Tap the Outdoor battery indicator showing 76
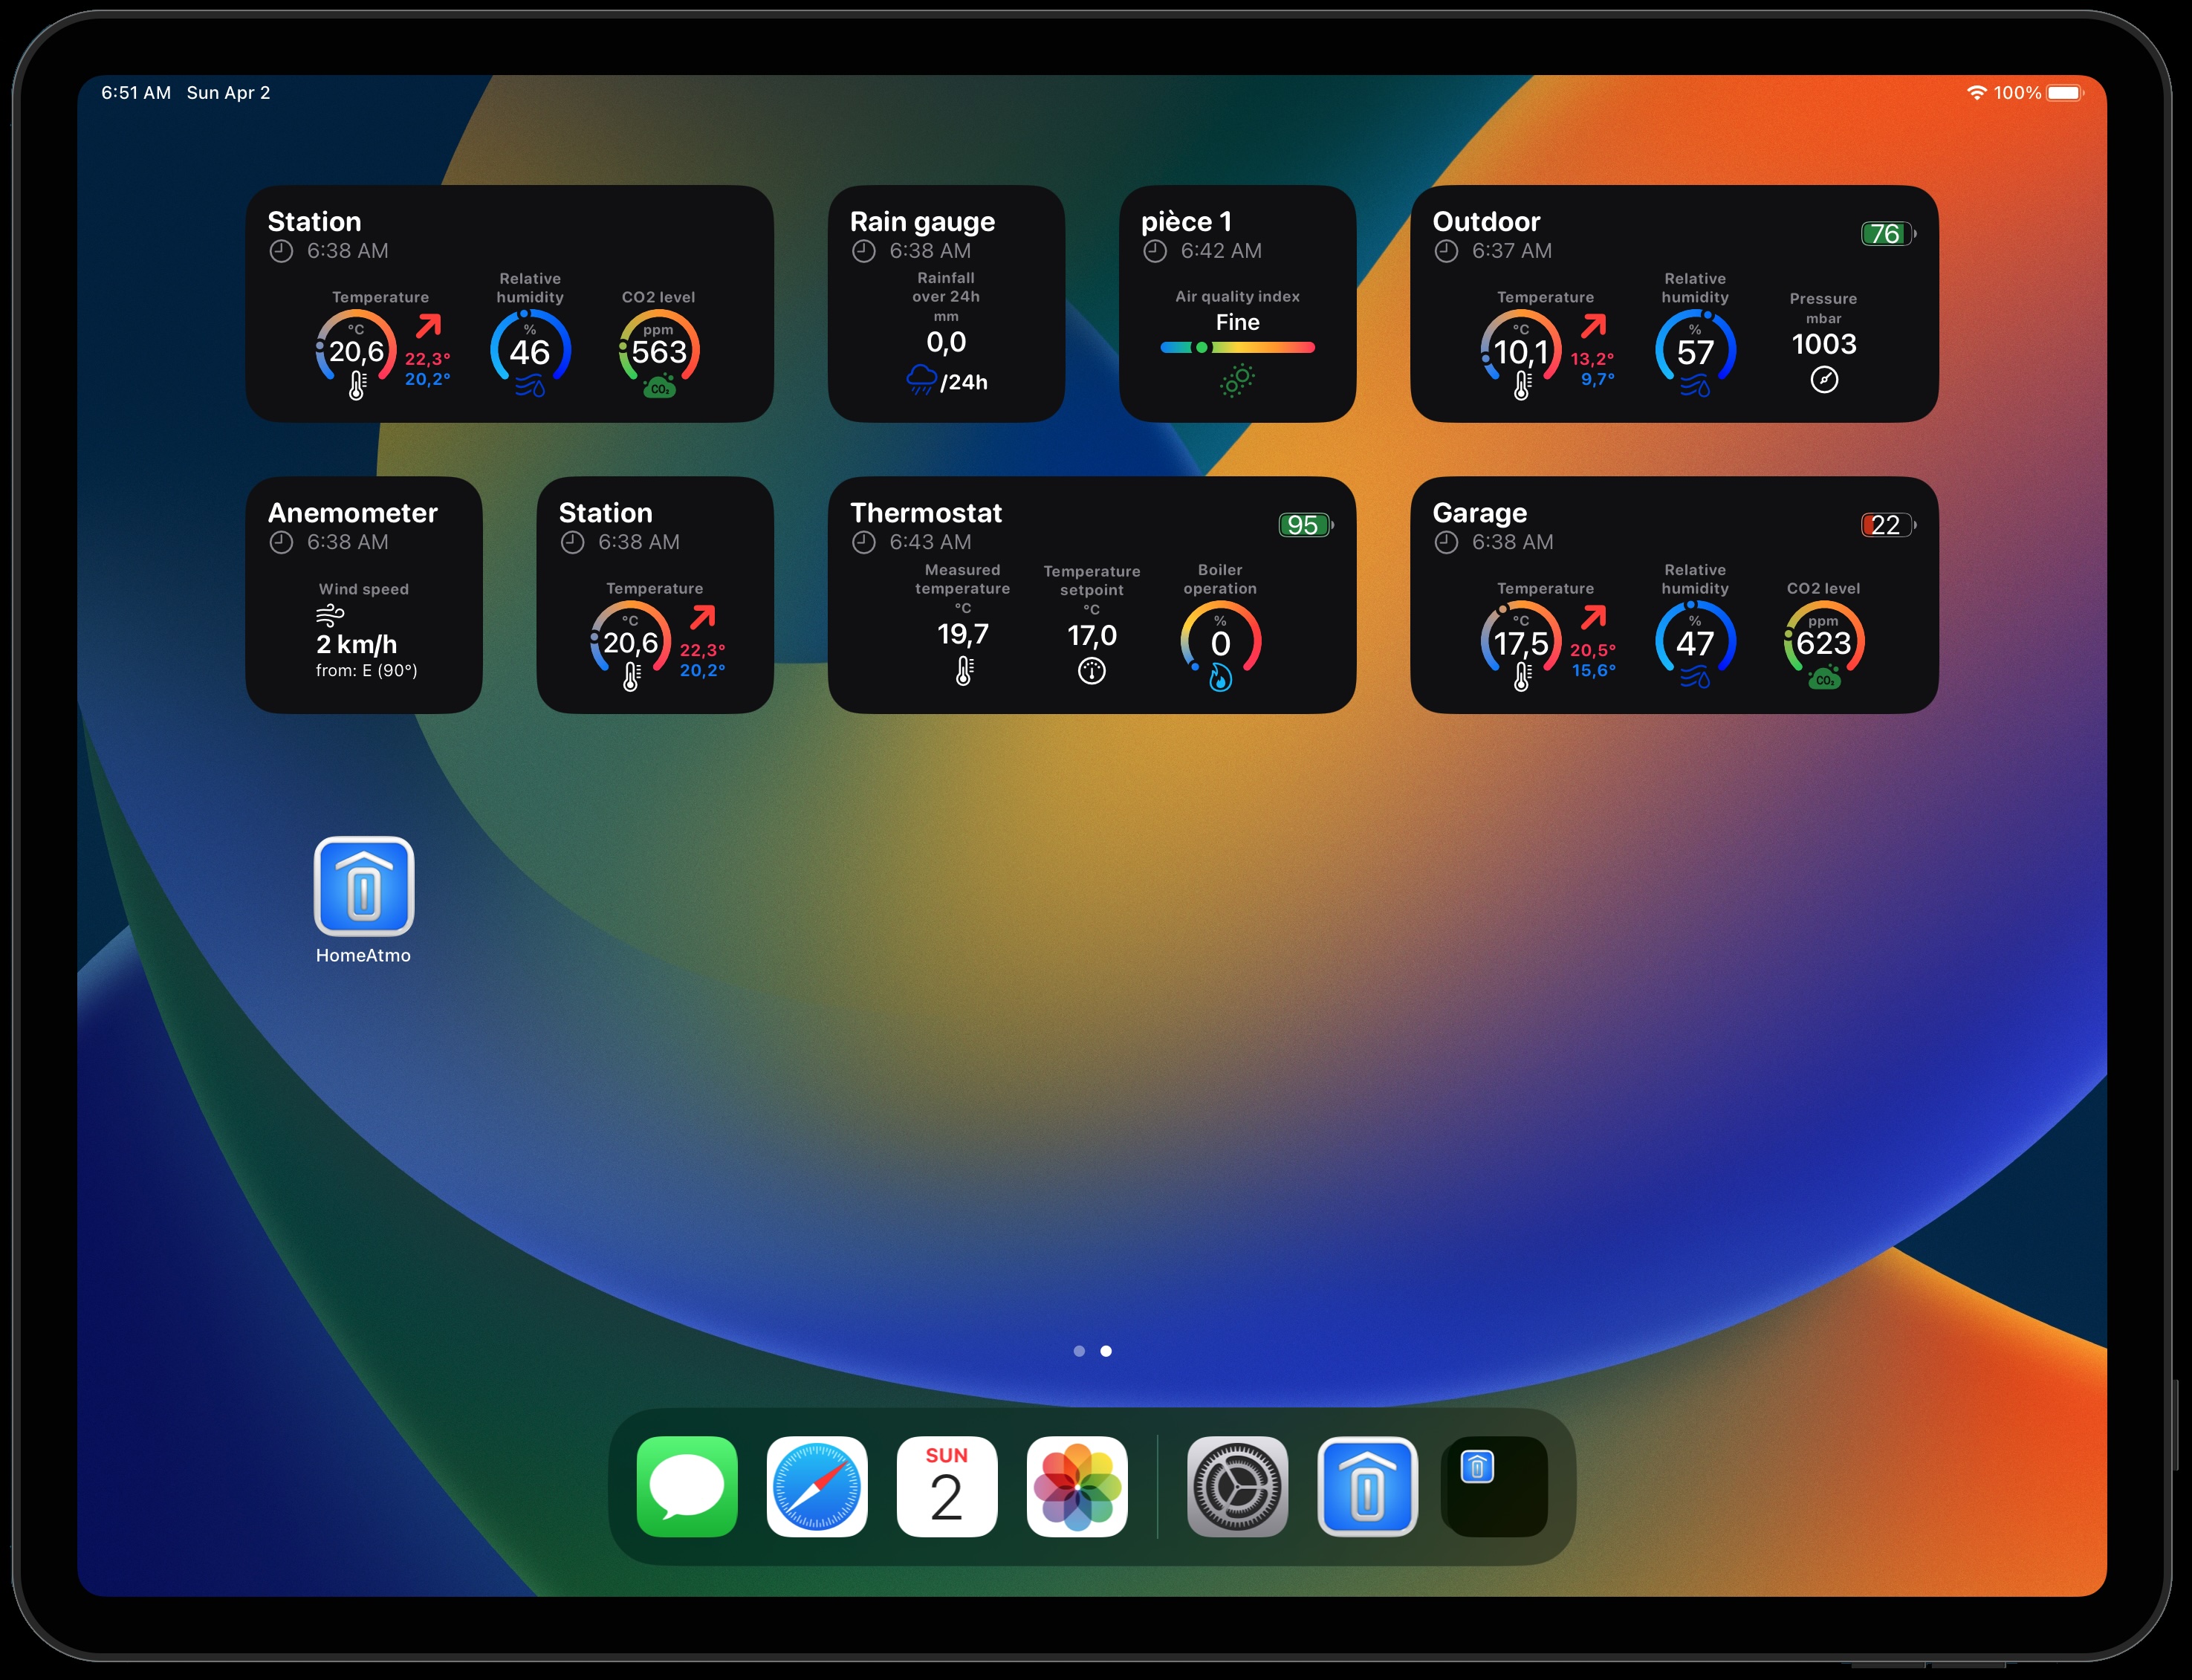2192x1680 pixels. (x=1886, y=234)
